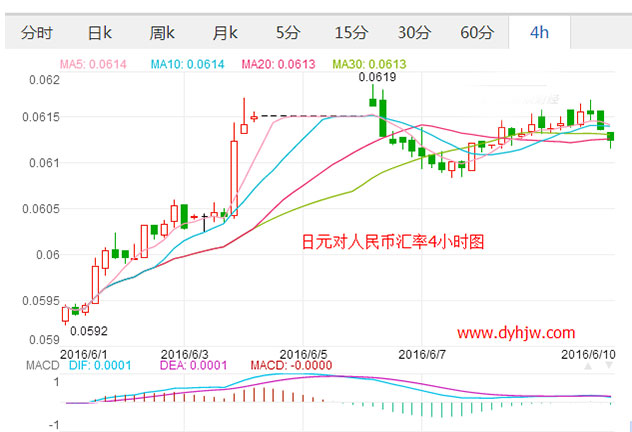Click the 日元对人民币汇率4小时图 title text

point(393,242)
